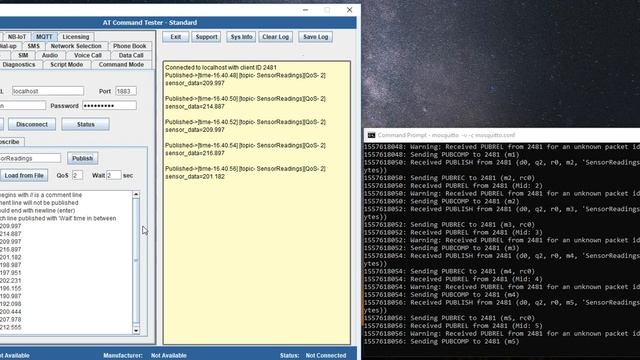Open the Audio tab
This screenshot has height=360, width=640.
coord(50,56)
